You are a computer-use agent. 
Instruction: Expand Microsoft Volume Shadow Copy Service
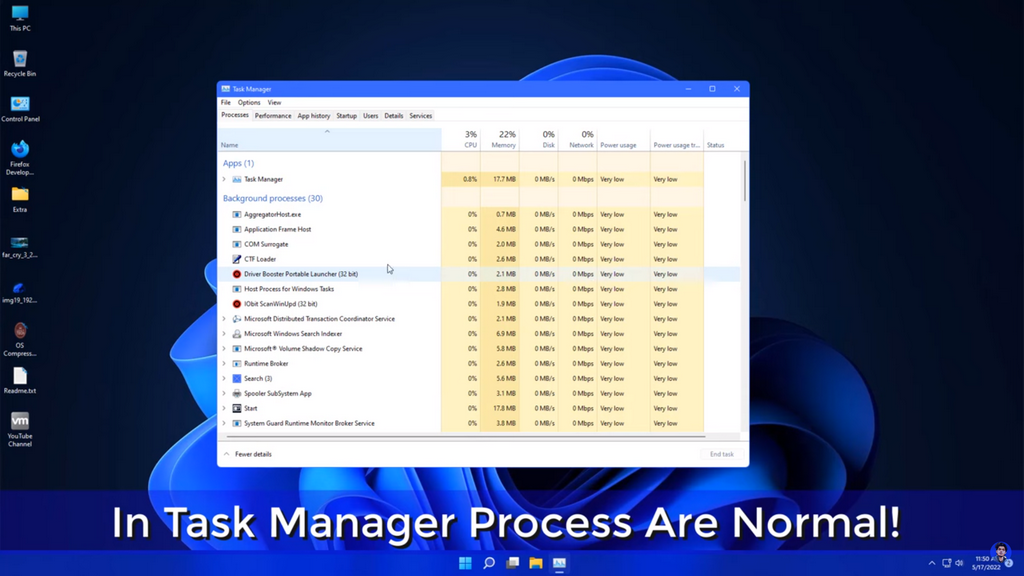coord(224,349)
